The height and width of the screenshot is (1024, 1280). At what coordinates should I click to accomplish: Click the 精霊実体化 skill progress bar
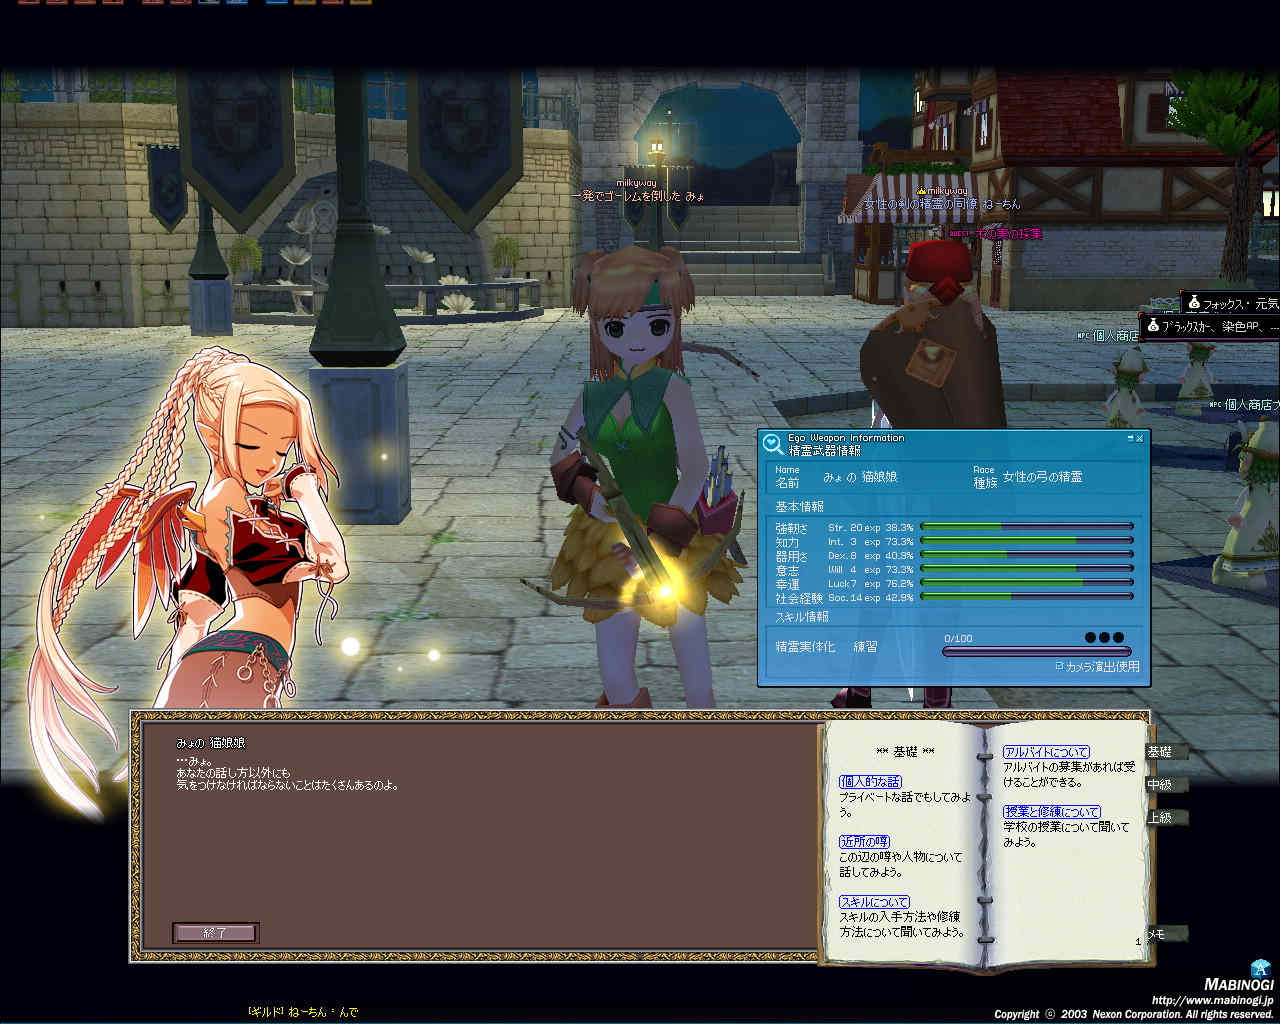click(1036, 652)
